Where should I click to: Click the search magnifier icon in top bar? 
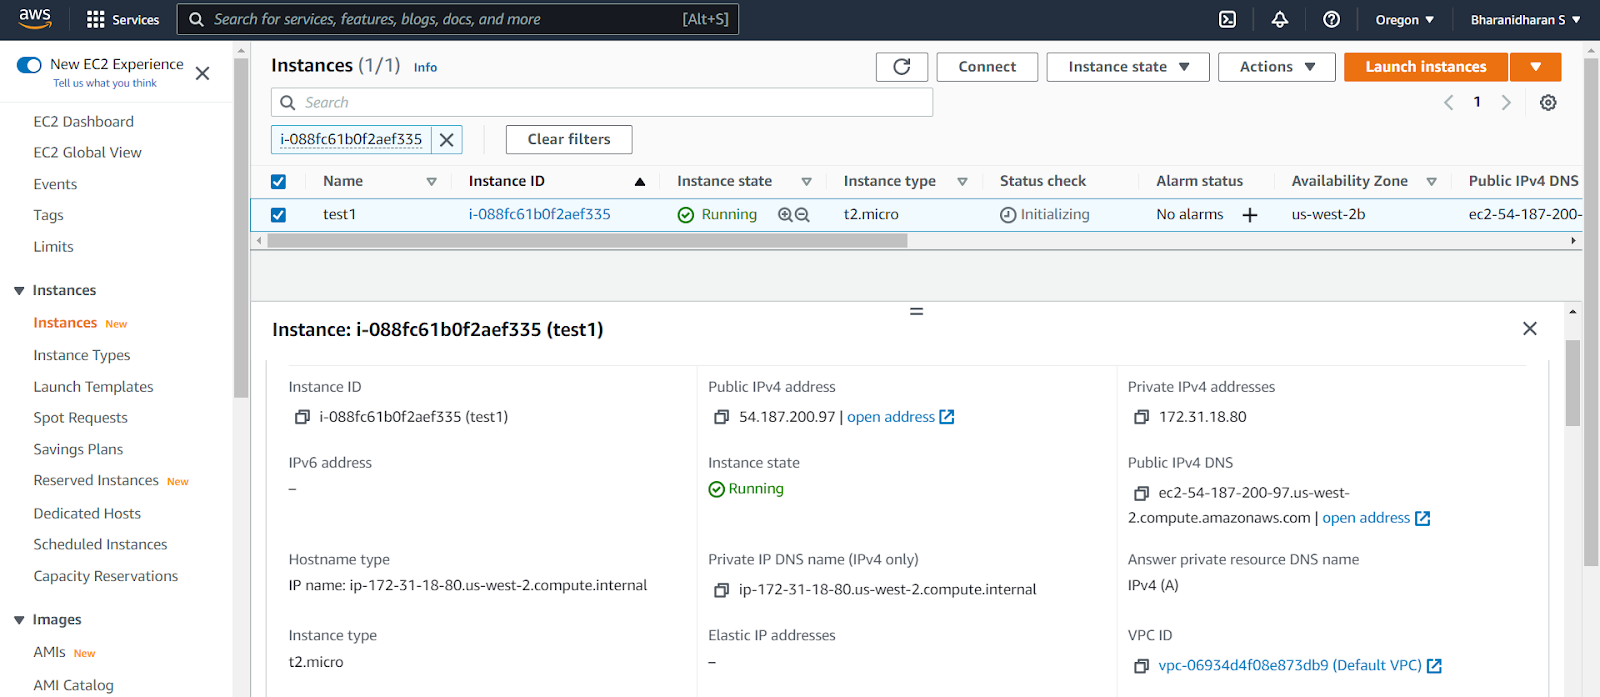click(196, 19)
